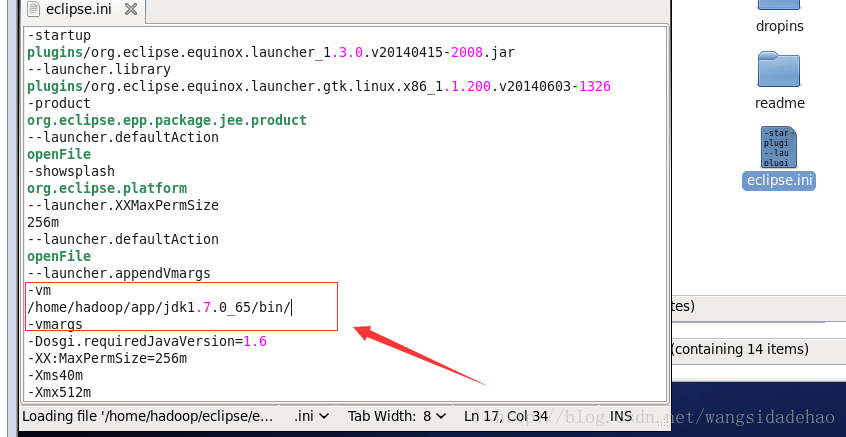Click the launcher_1.3.0 jar plugin path line

(271, 52)
